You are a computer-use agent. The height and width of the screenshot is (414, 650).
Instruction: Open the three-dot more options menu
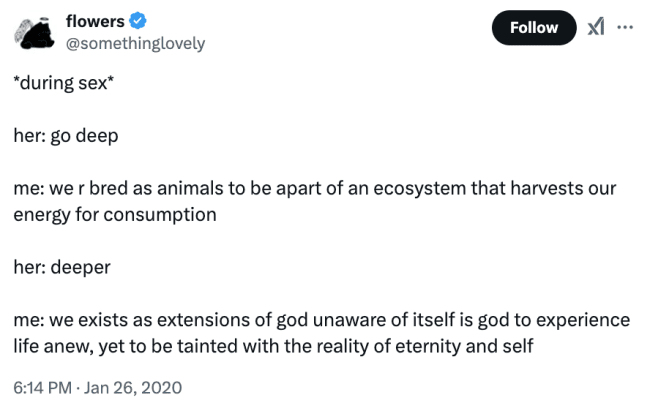point(626,27)
